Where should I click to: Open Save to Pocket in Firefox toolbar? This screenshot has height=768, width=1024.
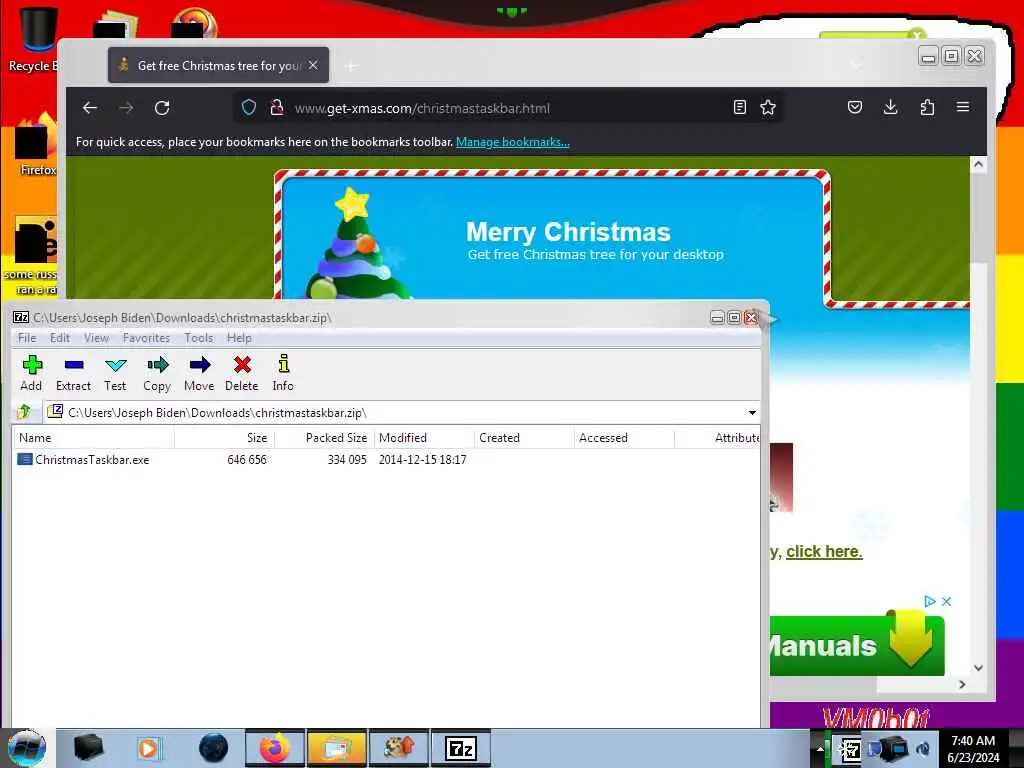tap(855, 108)
